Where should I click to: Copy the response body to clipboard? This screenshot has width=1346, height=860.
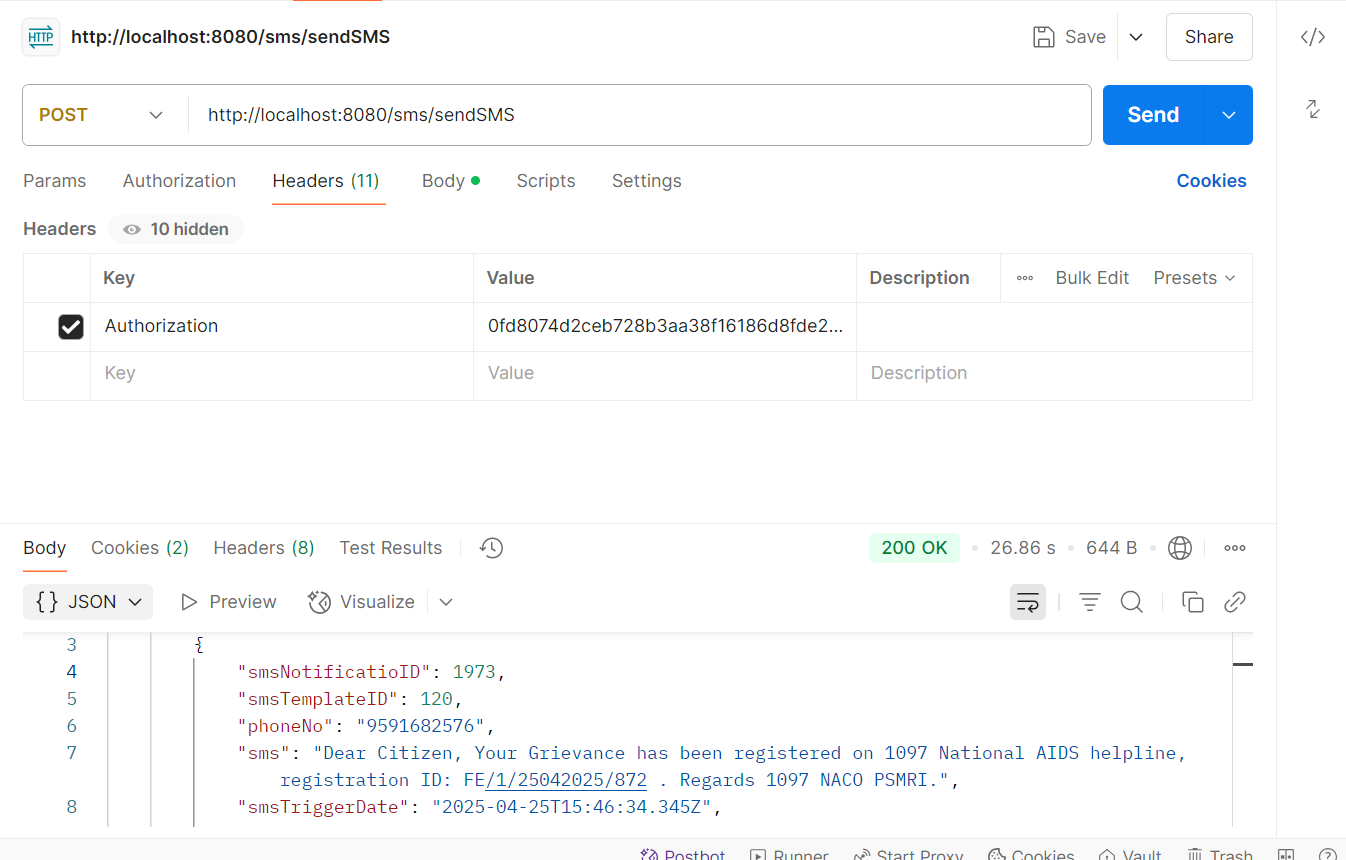pos(1192,602)
